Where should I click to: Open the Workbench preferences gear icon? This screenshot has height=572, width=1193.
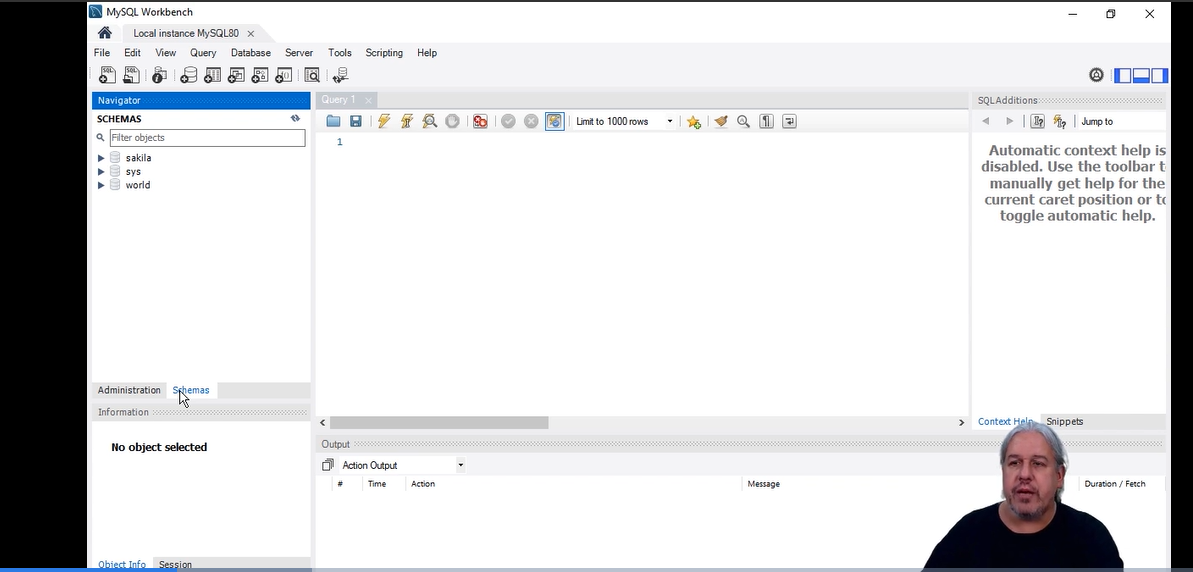coord(1096,75)
